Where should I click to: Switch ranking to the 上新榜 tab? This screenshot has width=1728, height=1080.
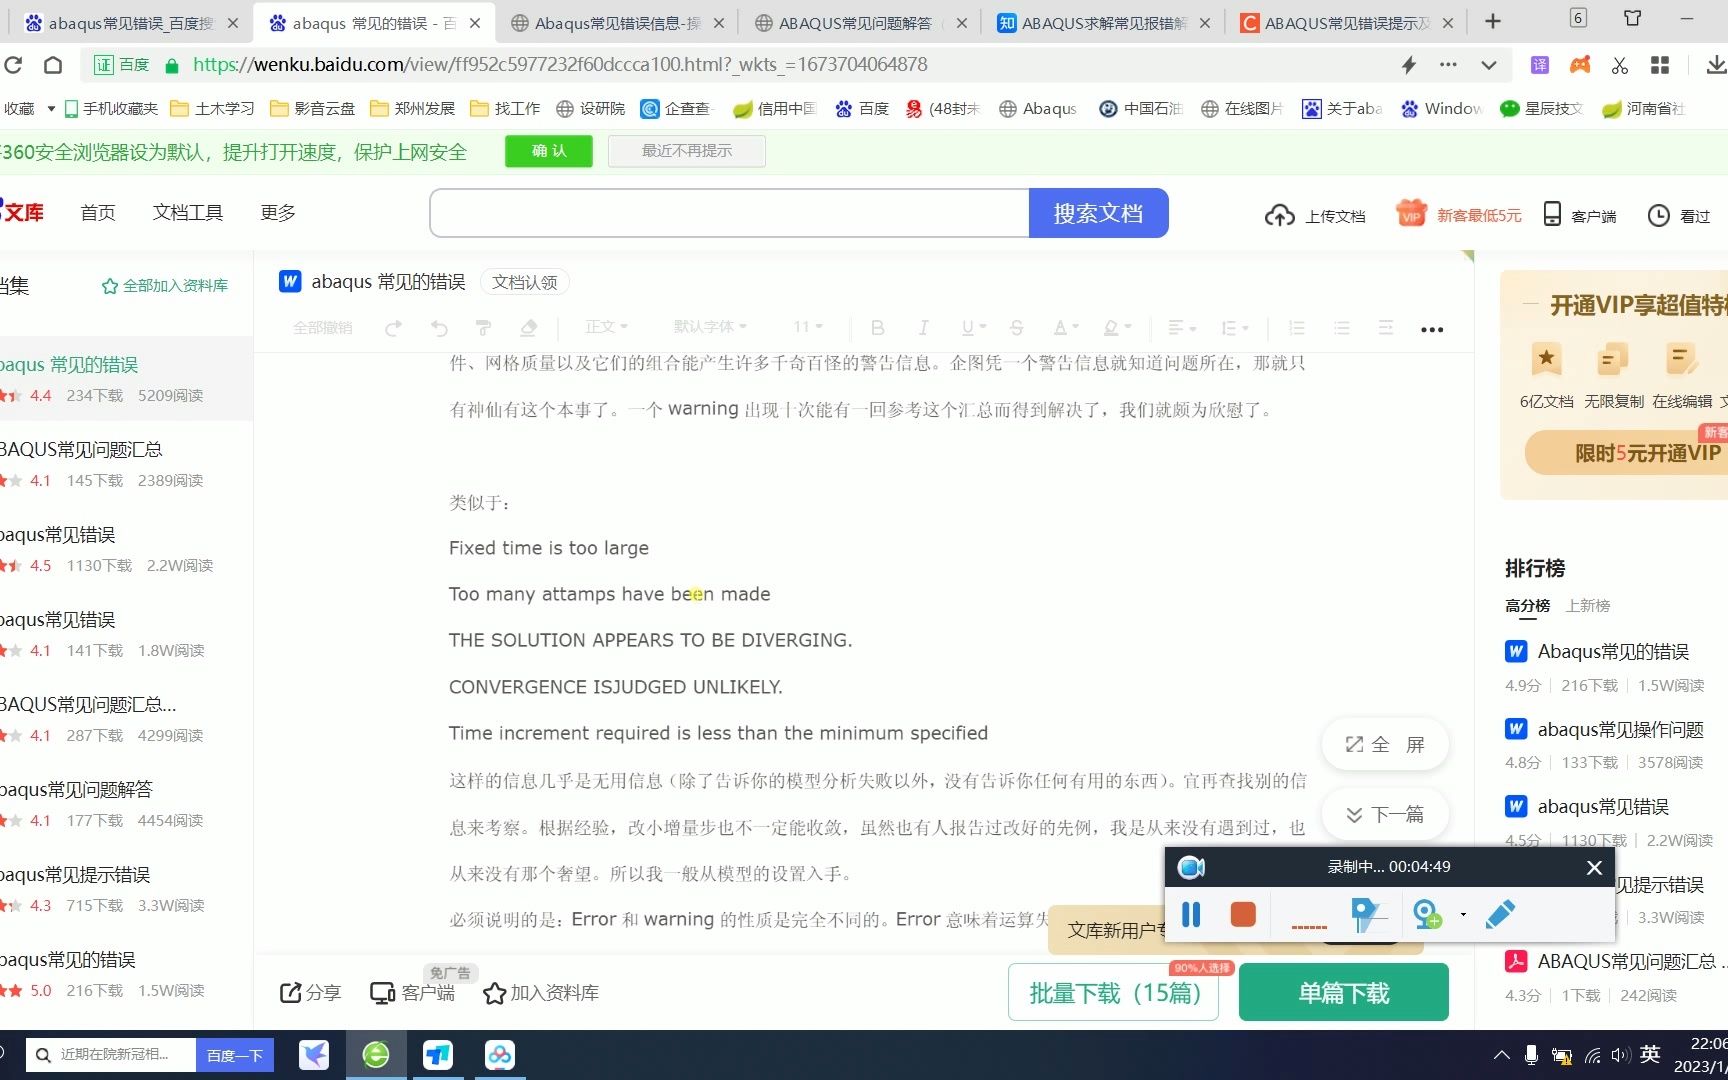point(1588,606)
